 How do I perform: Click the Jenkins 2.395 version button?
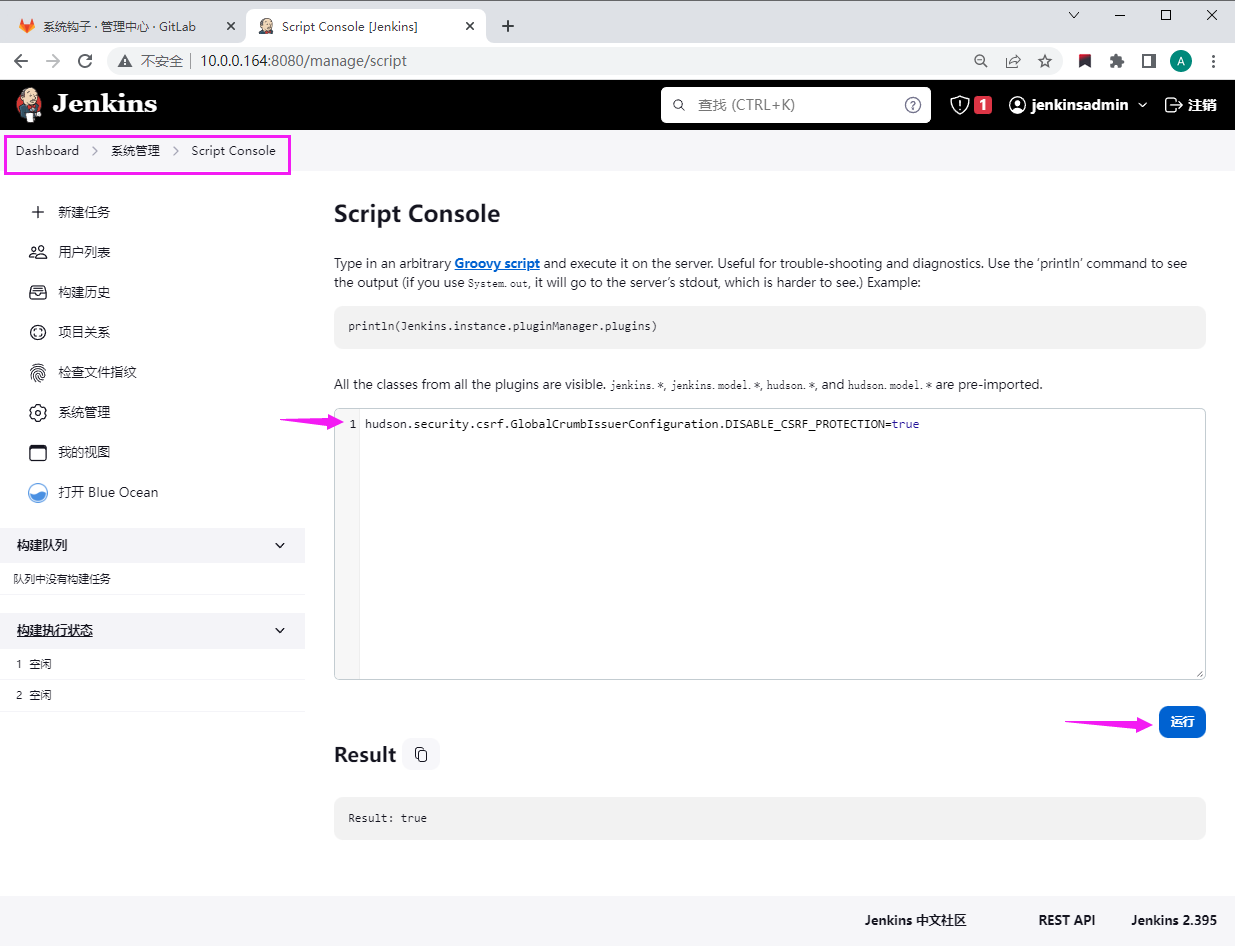click(1174, 920)
